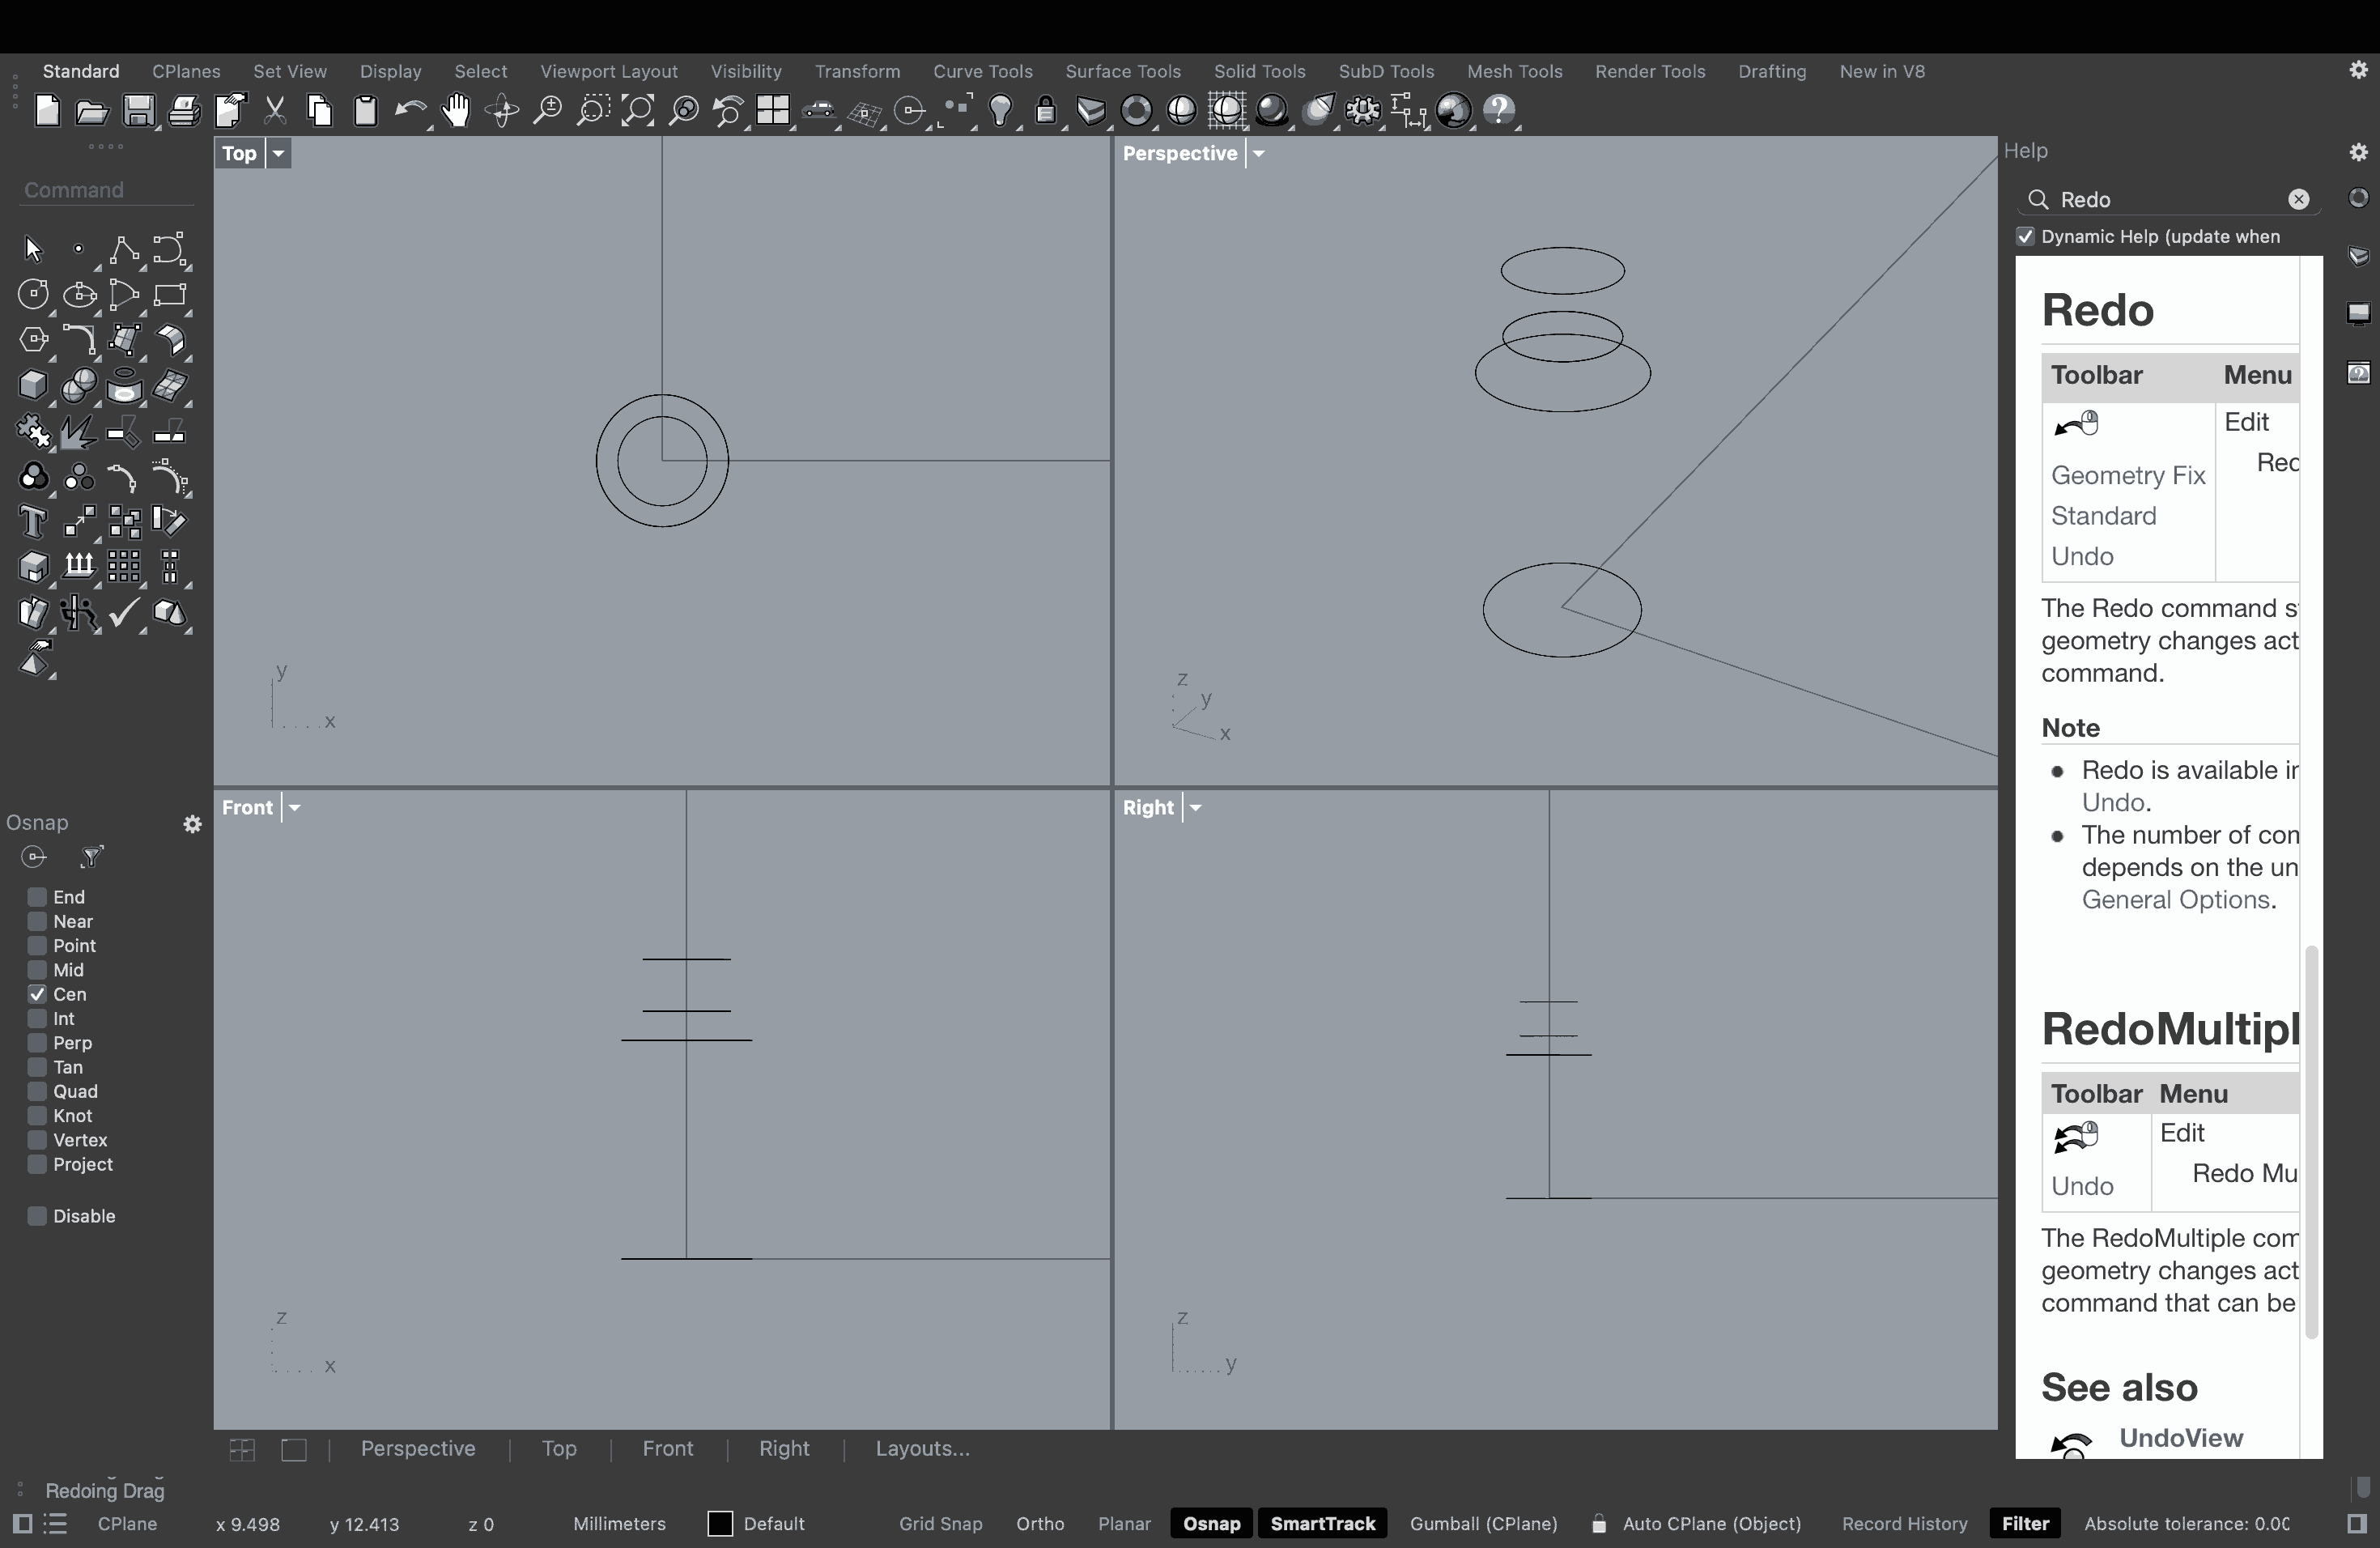The image size is (2380, 1548).
Task: Select the Text tool icon
Action: click(x=32, y=521)
